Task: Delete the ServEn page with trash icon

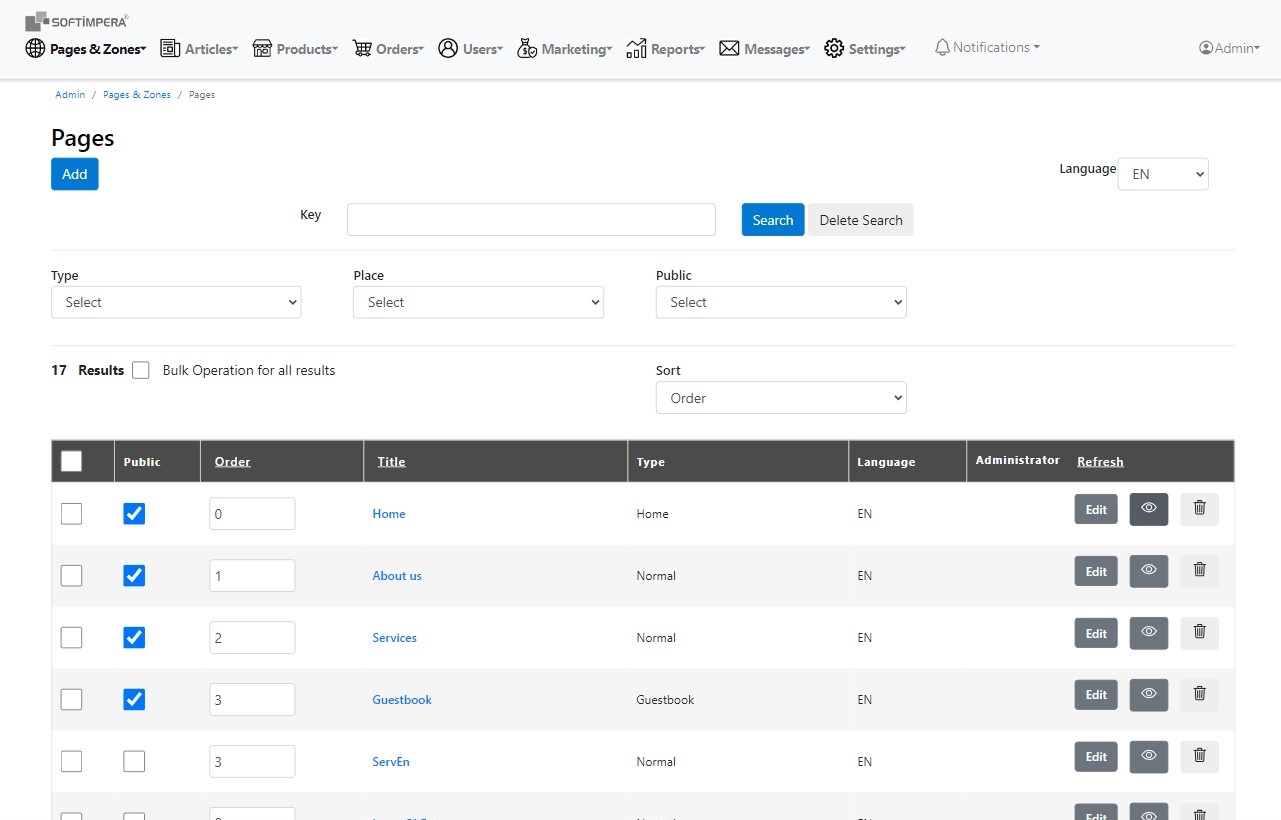Action: coord(1200,757)
